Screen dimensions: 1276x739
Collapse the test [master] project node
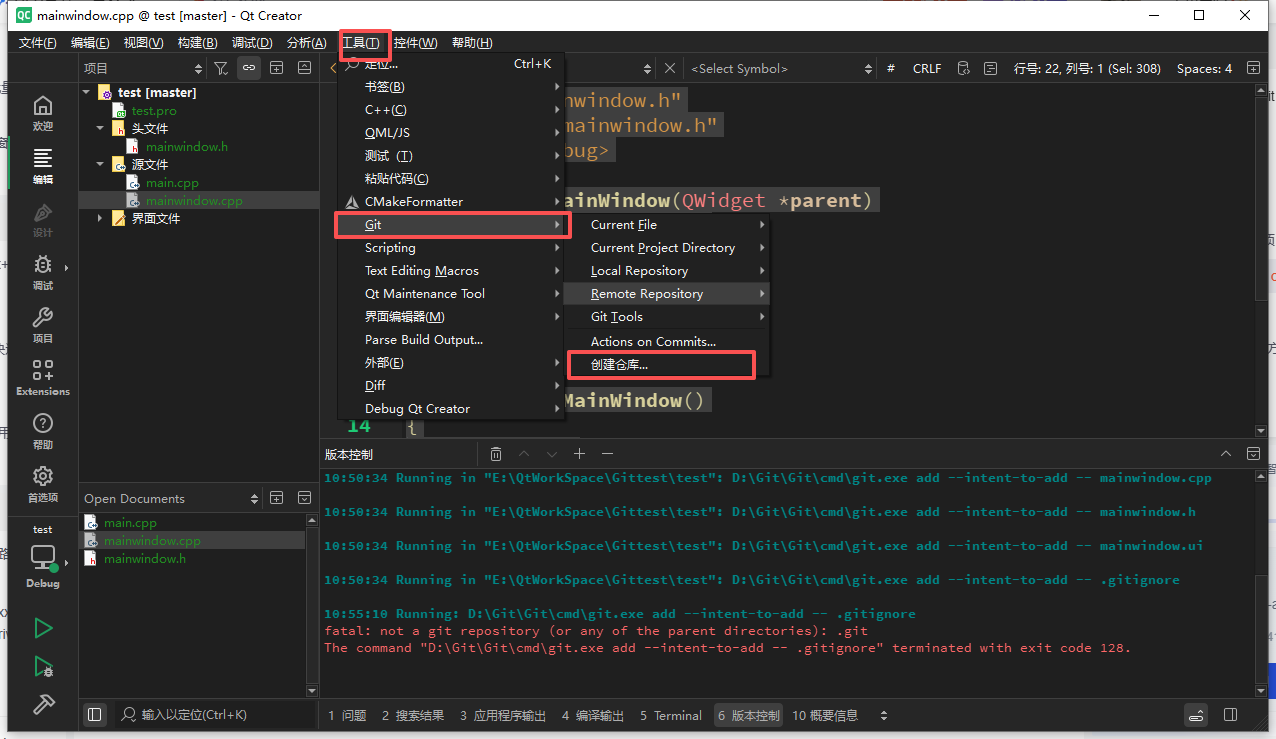point(87,92)
